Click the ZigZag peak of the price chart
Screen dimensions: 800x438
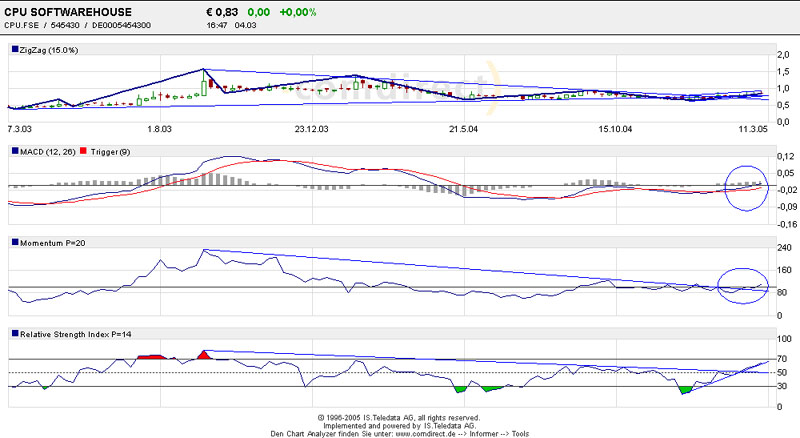(x=204, y=70)
